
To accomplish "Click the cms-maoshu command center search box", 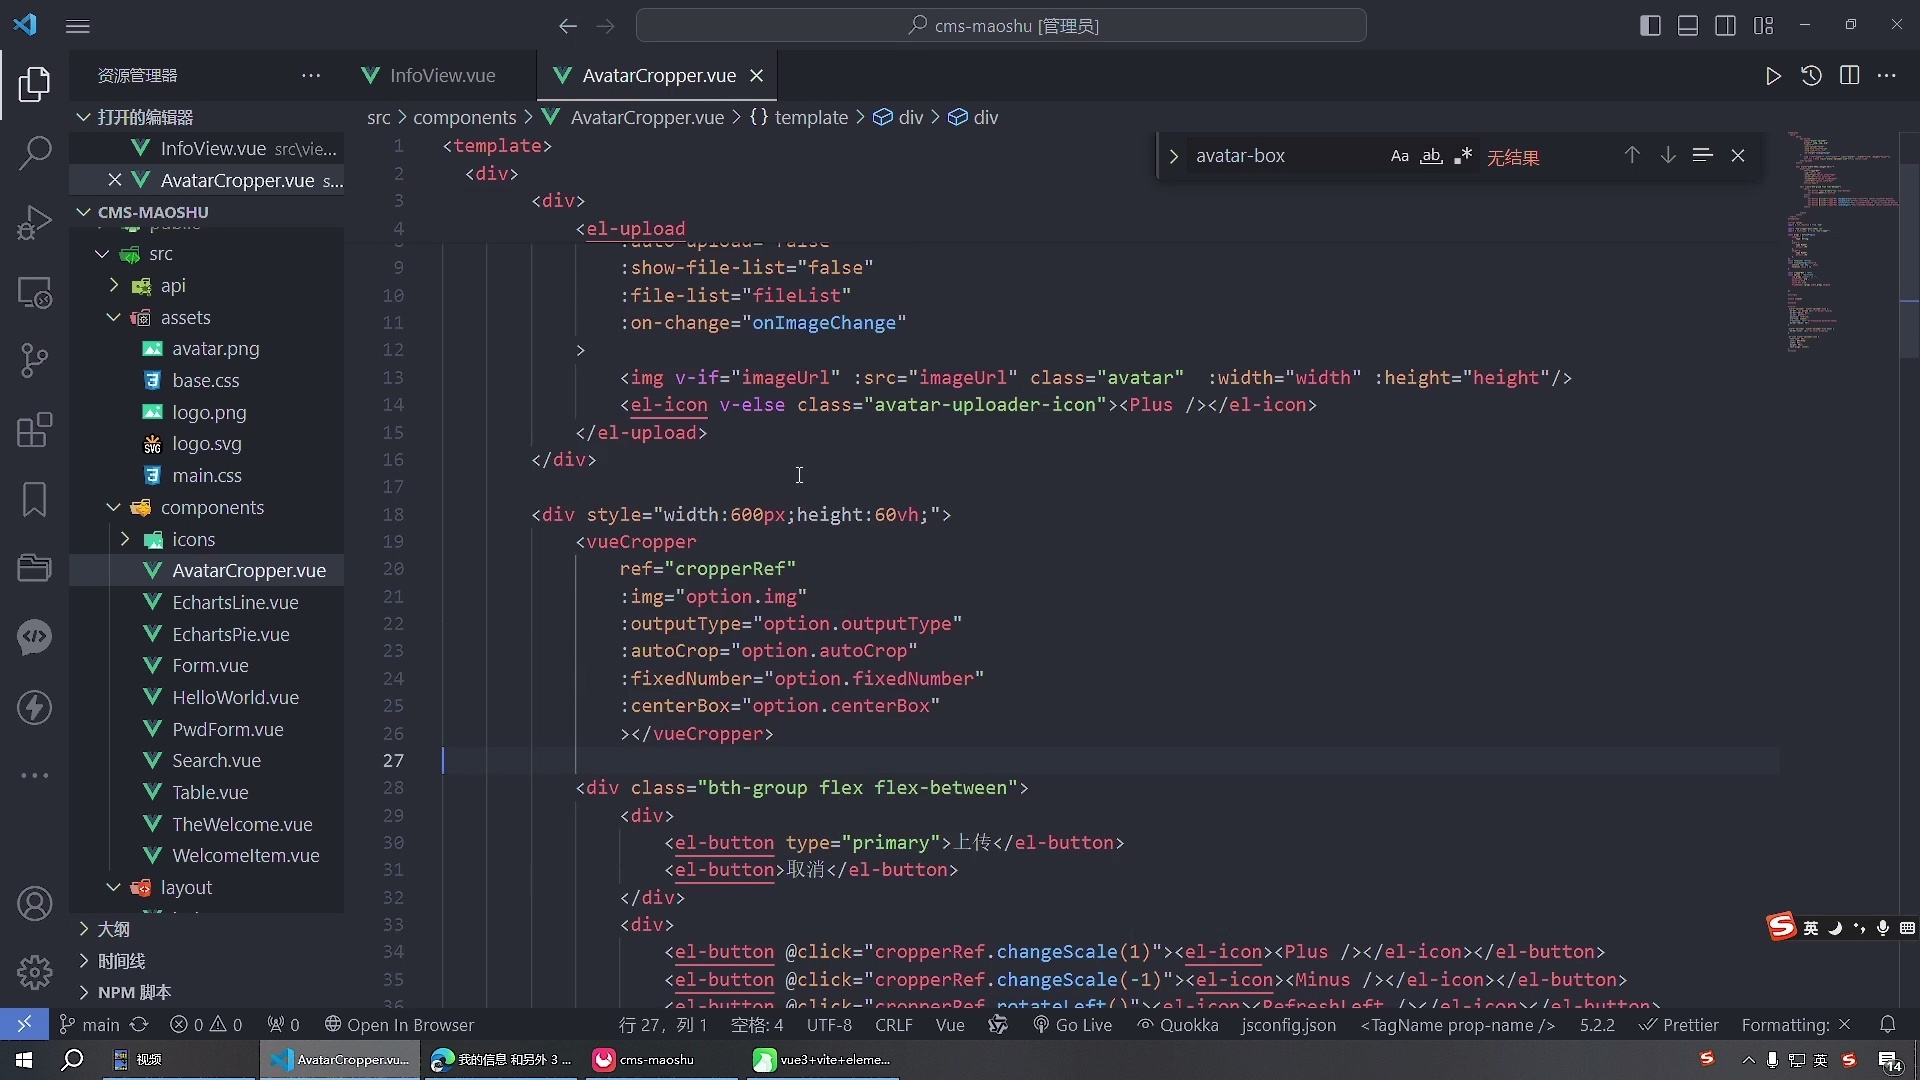I will [1001, 26].
